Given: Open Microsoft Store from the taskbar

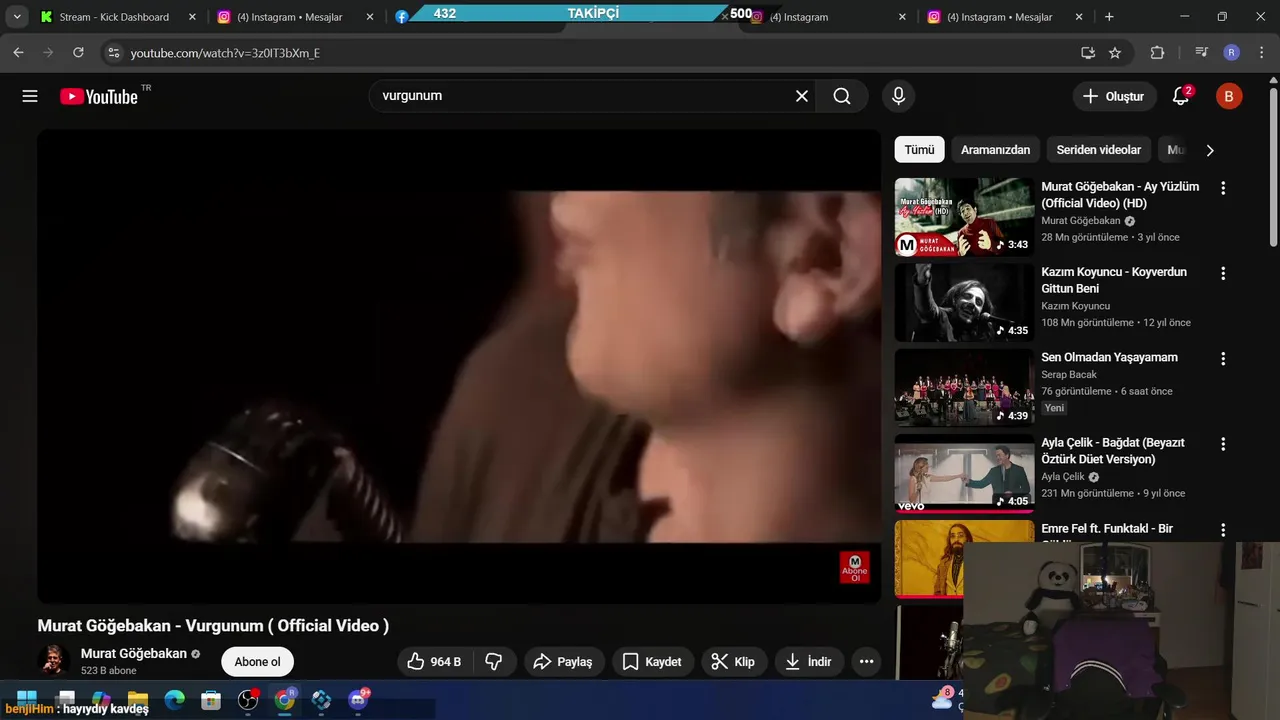Looking at the screenshot, I should coord(211,700).
